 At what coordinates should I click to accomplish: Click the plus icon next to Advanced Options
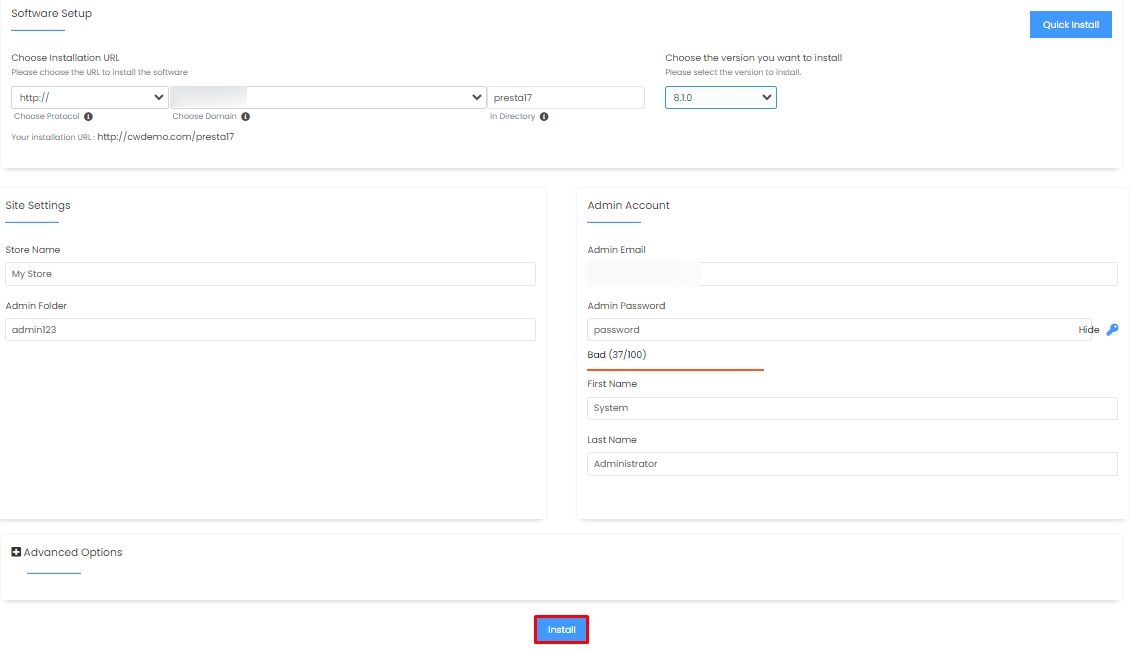click(16, 552)
